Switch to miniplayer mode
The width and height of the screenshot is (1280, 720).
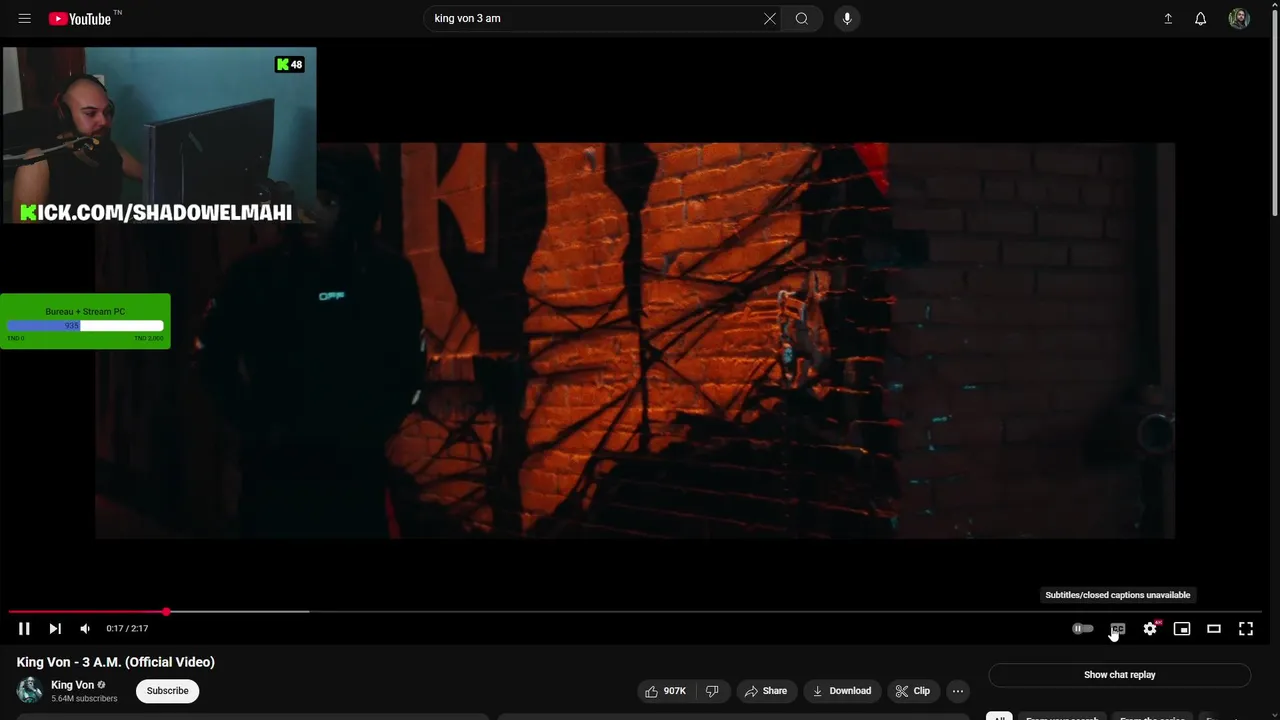(1182, 628)
